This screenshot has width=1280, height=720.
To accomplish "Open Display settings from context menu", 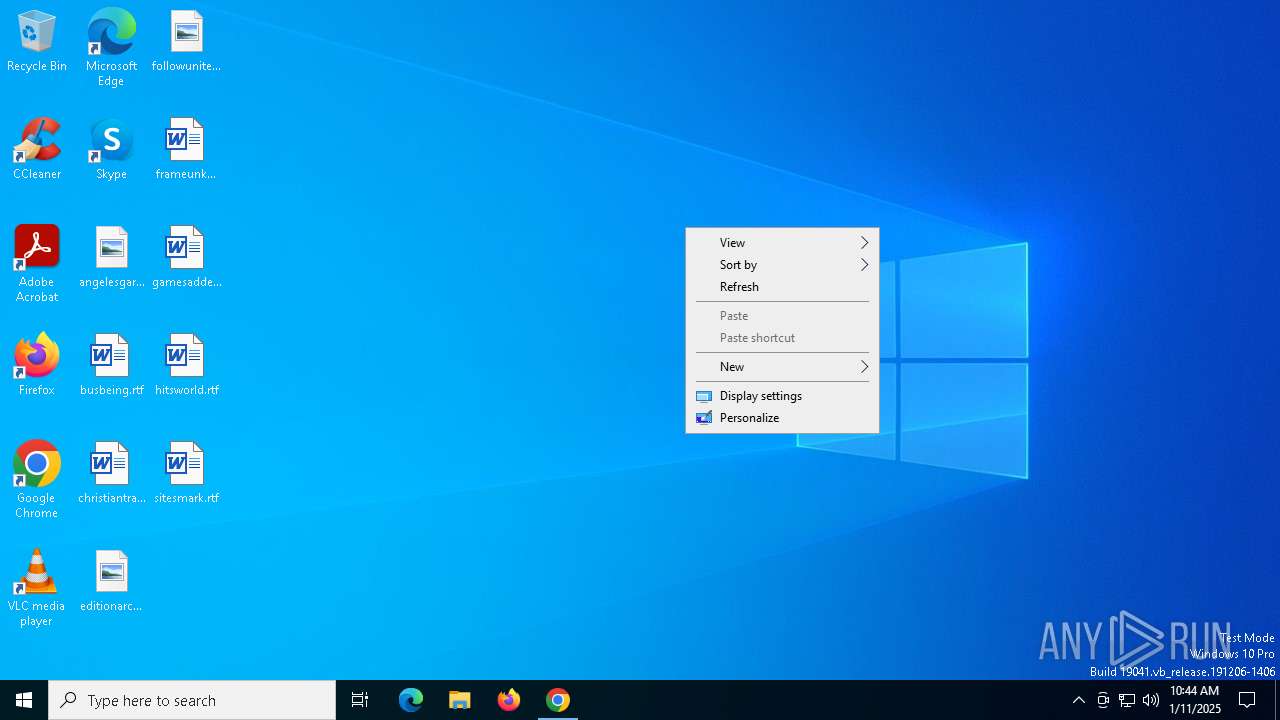I will click(782, 396).
